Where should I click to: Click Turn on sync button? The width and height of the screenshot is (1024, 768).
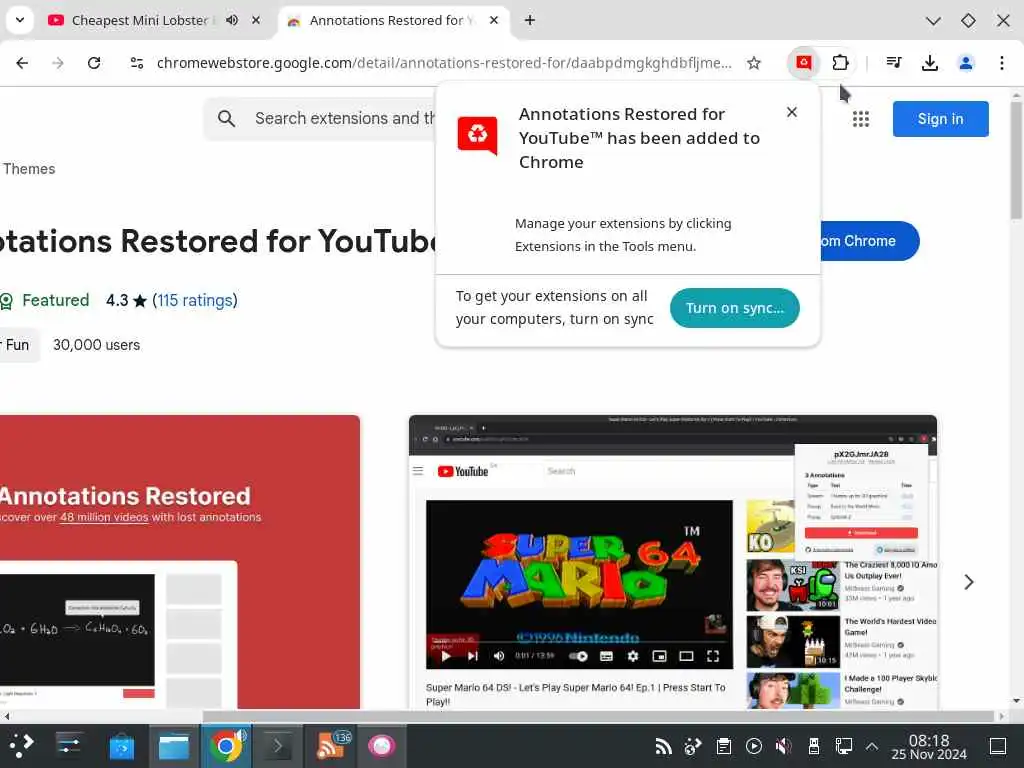point(735,308)
